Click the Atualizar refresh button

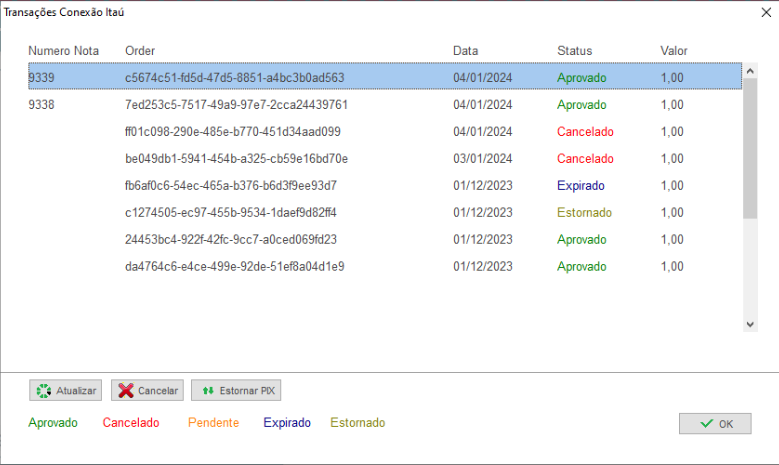(65, 391)
